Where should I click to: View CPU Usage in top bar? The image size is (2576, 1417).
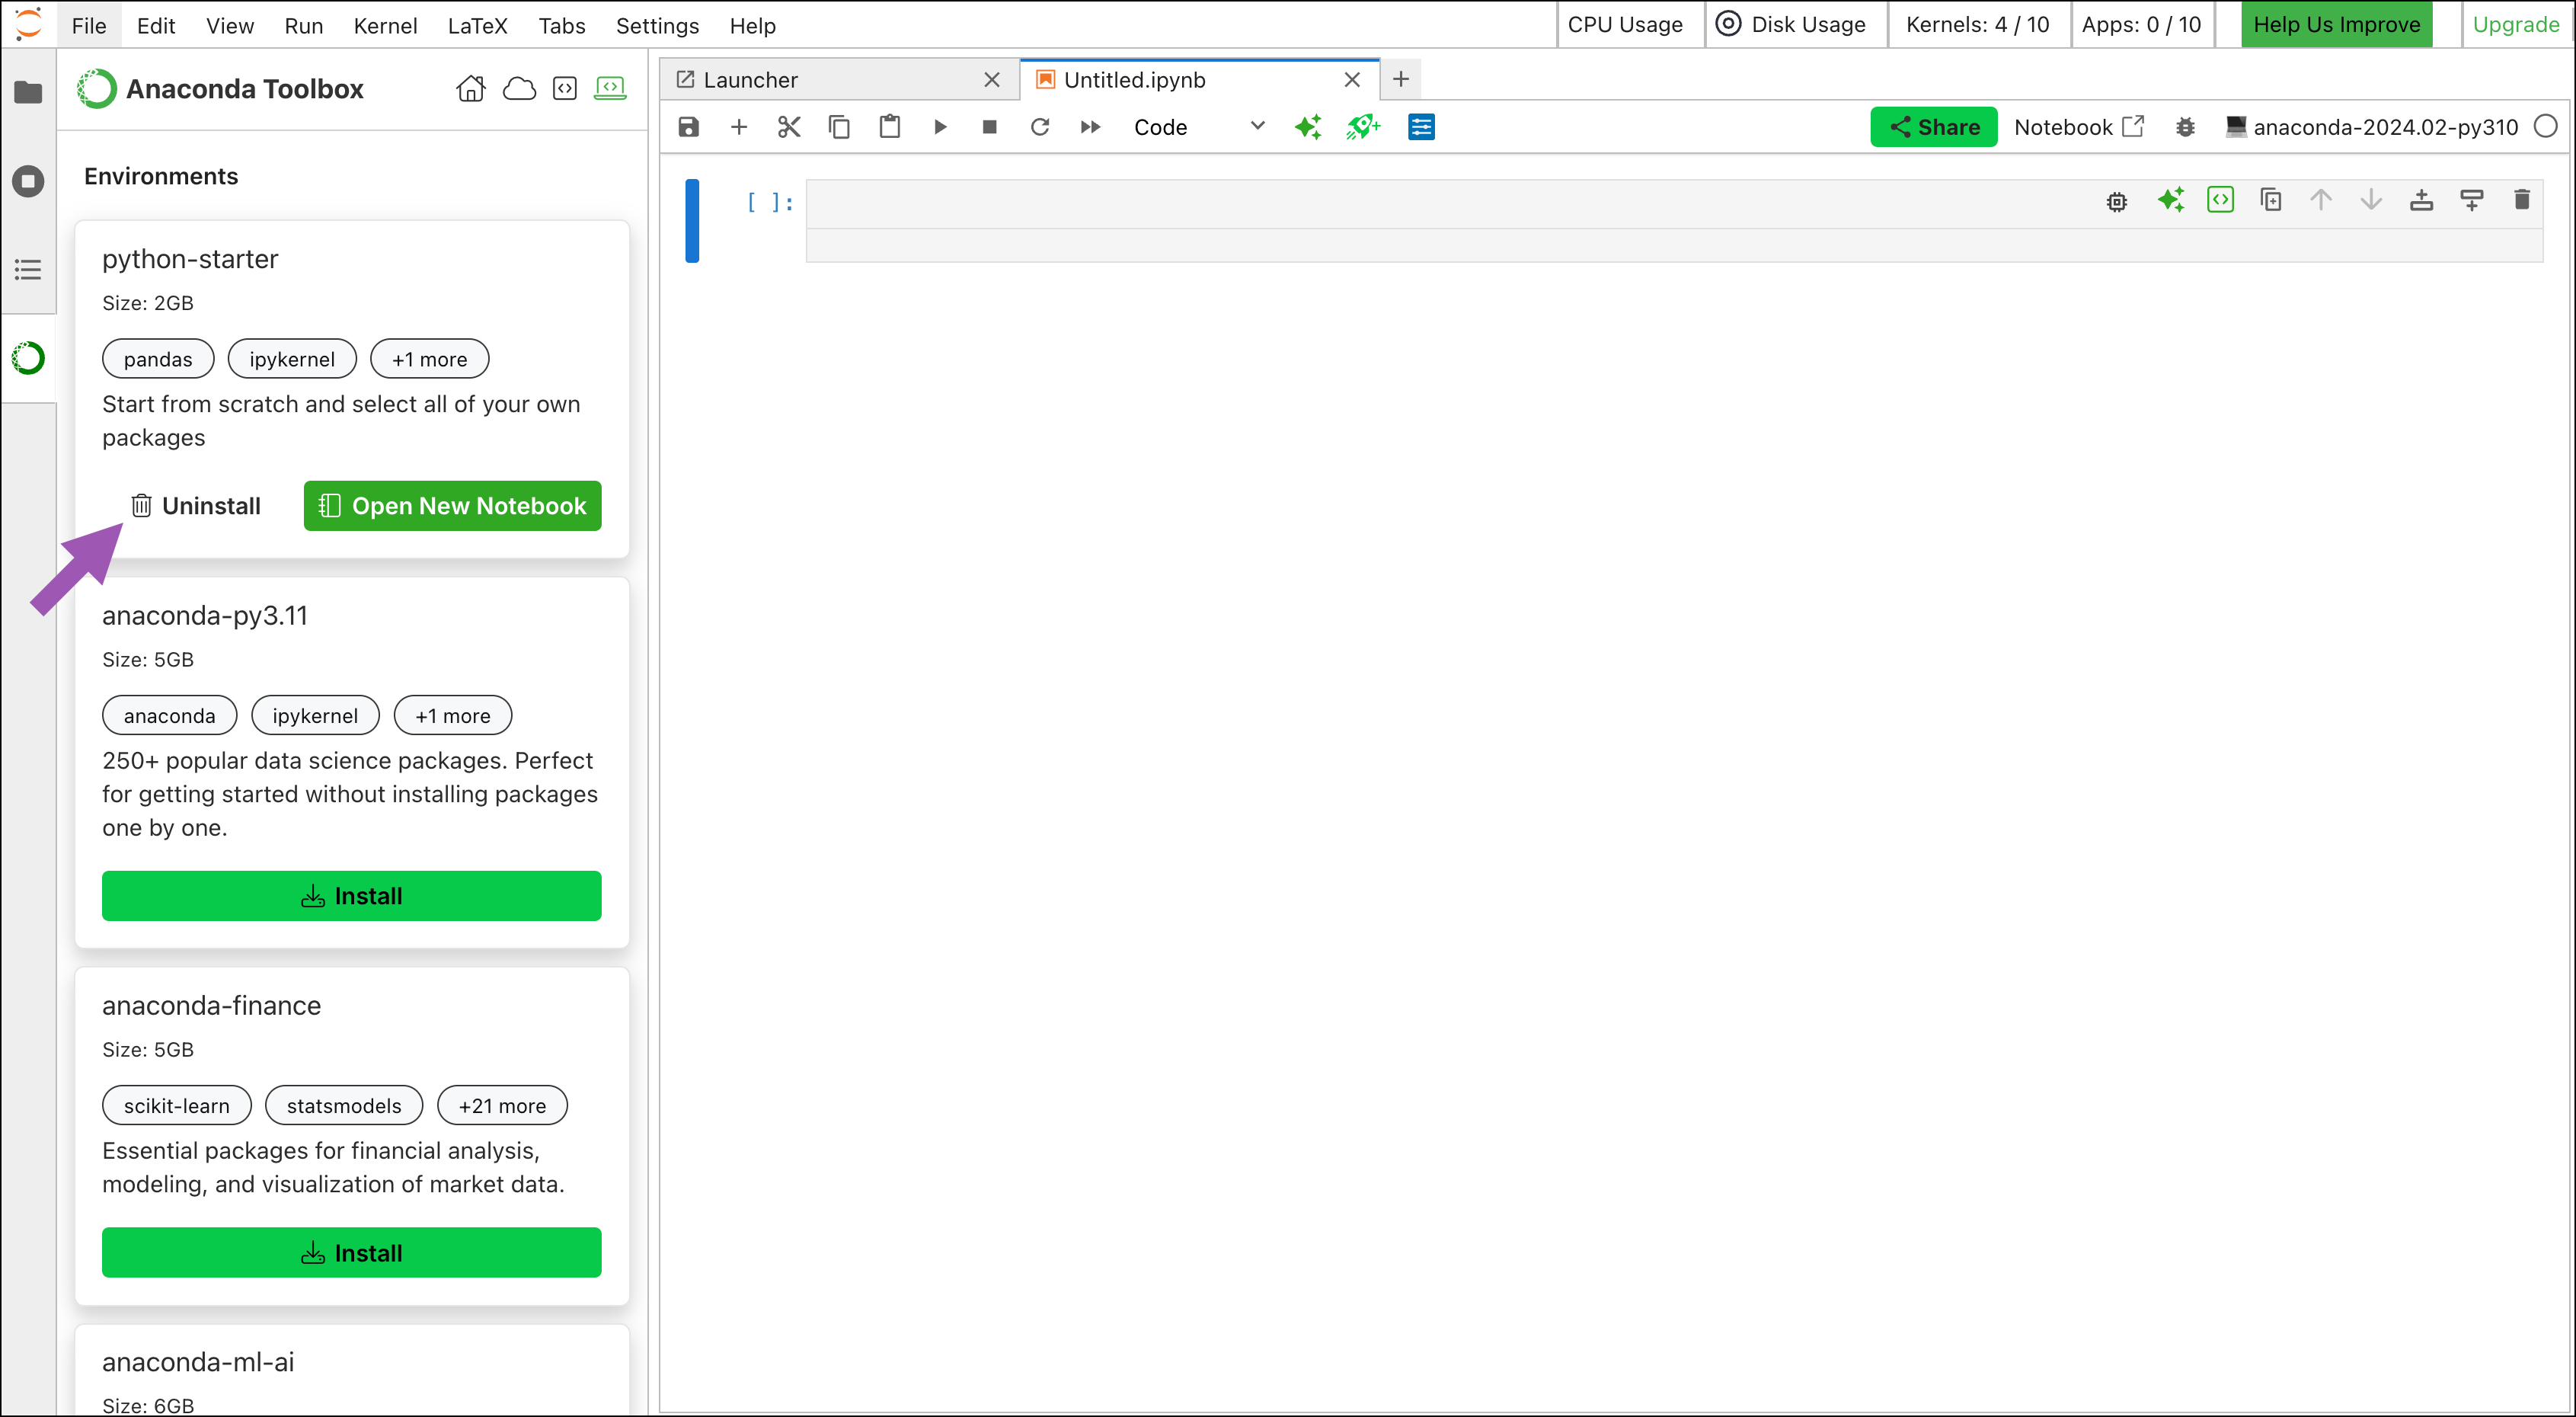(1625, 25)
